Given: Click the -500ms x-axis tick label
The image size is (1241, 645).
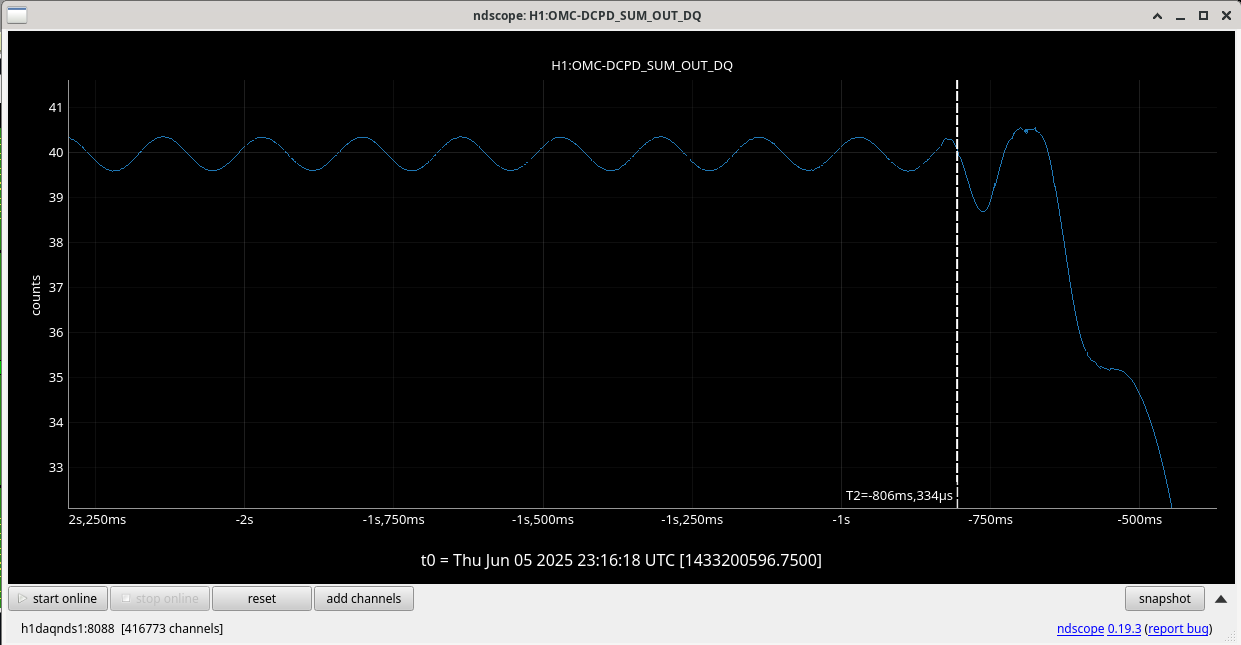Looking at the screenshot, I should coord(1140,520).
